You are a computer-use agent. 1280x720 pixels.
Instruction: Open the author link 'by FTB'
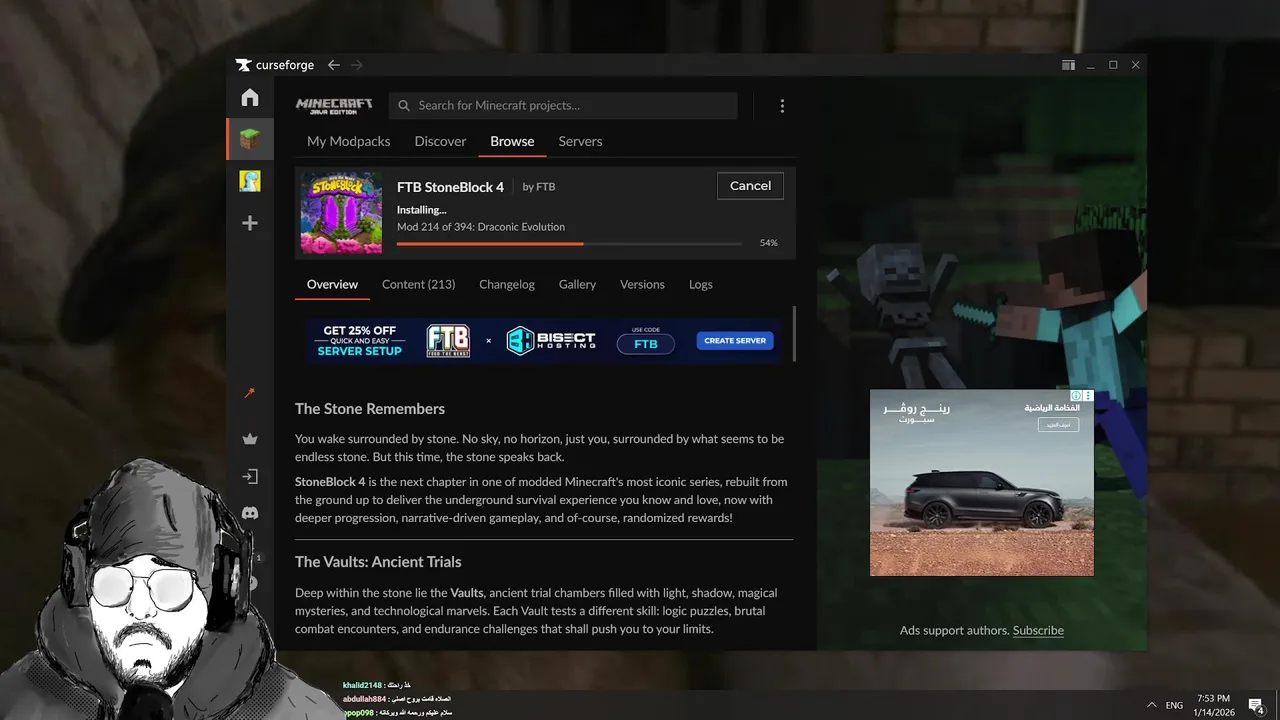coord(539,187)
